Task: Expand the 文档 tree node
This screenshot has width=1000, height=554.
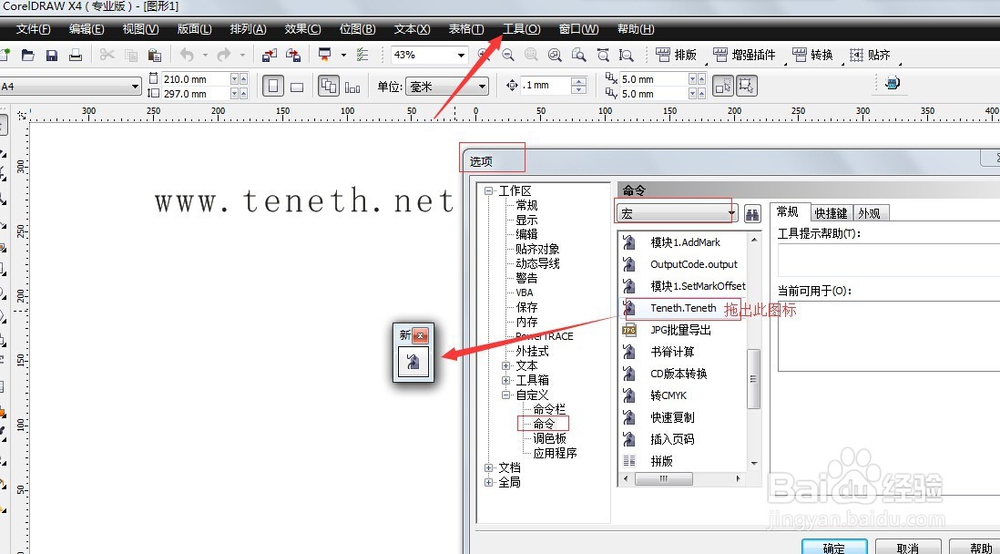Action: pos(489,468)
